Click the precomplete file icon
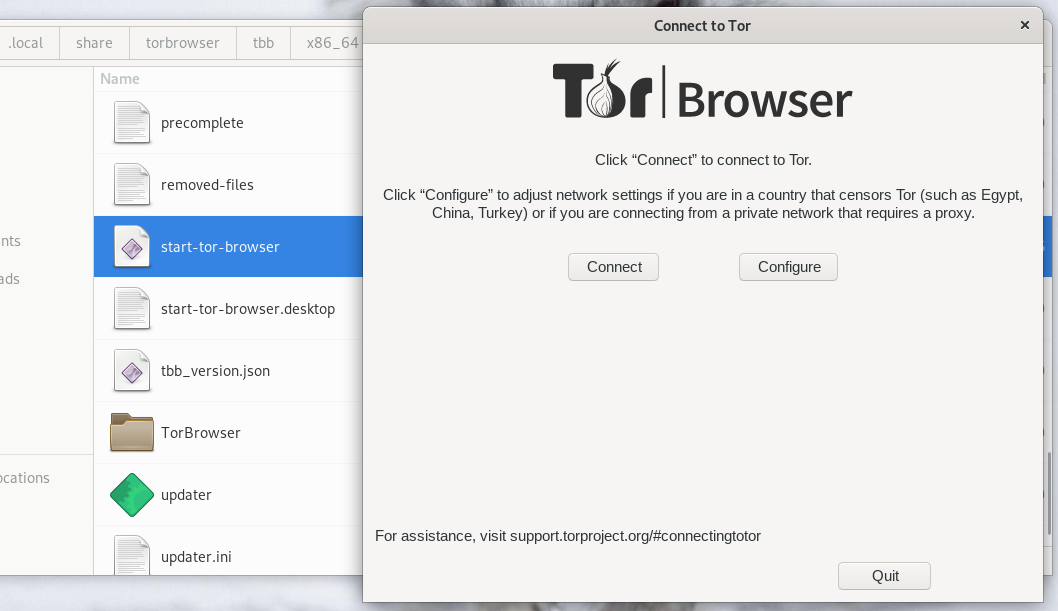The height and width of the screenshot is (611, 1058). (x=132, y=122)
